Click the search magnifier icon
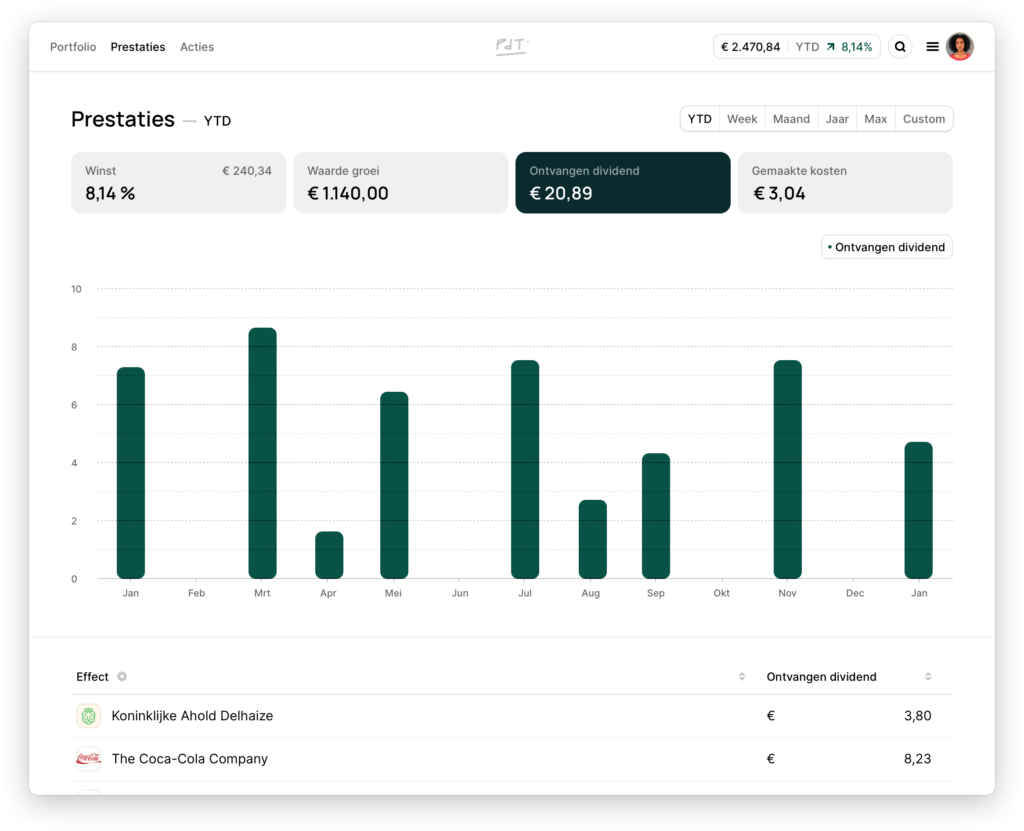This screenshot has height=831, width=1024. (x=900, y=47)
